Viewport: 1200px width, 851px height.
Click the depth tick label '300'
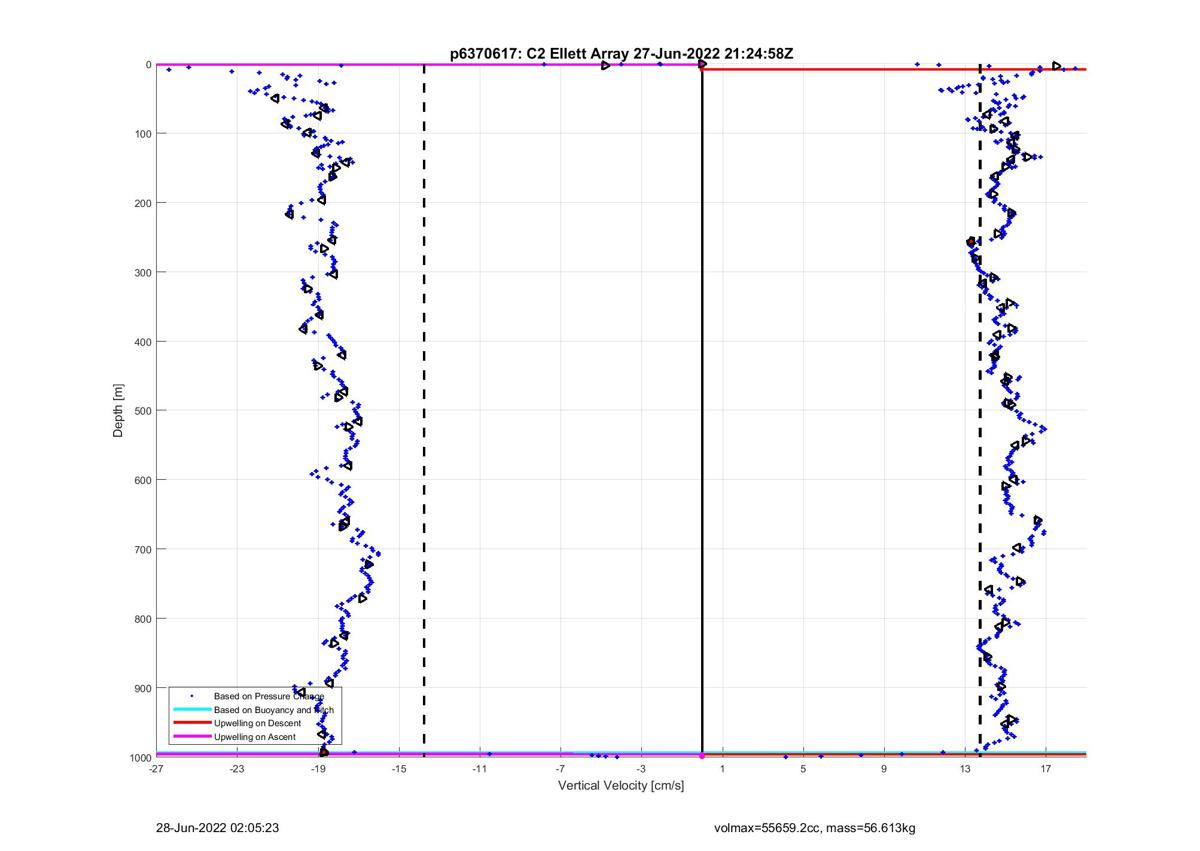click(141, 272)
